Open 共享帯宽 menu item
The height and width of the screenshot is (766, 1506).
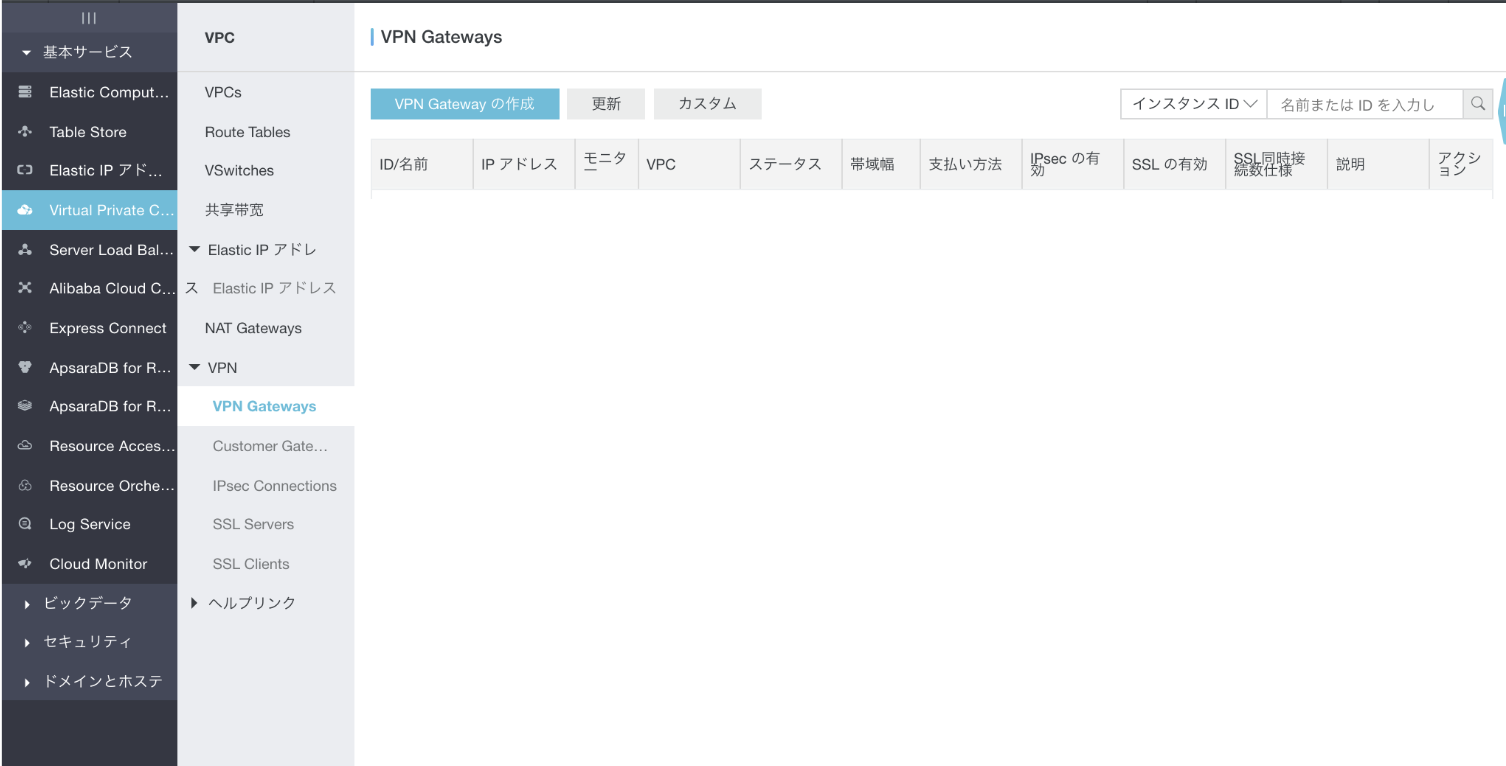234,210
